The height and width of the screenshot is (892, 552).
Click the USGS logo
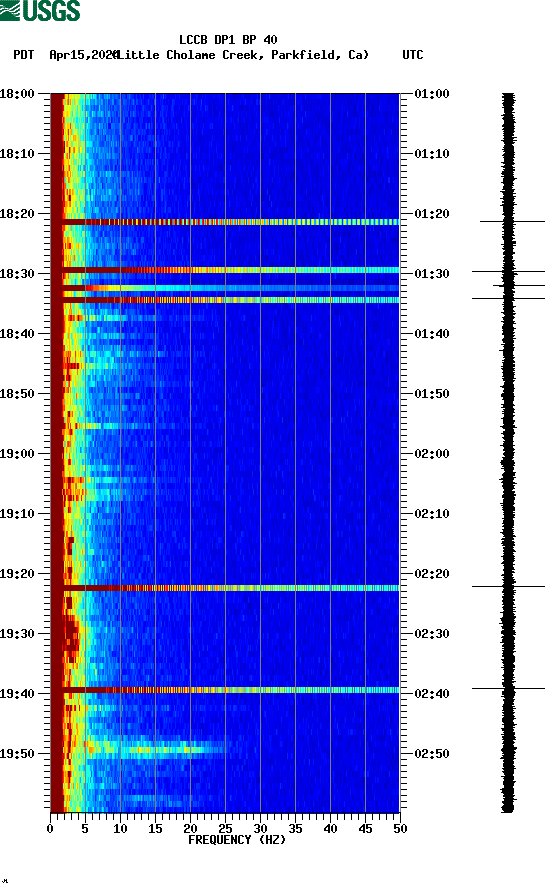(x=40, y=11)
